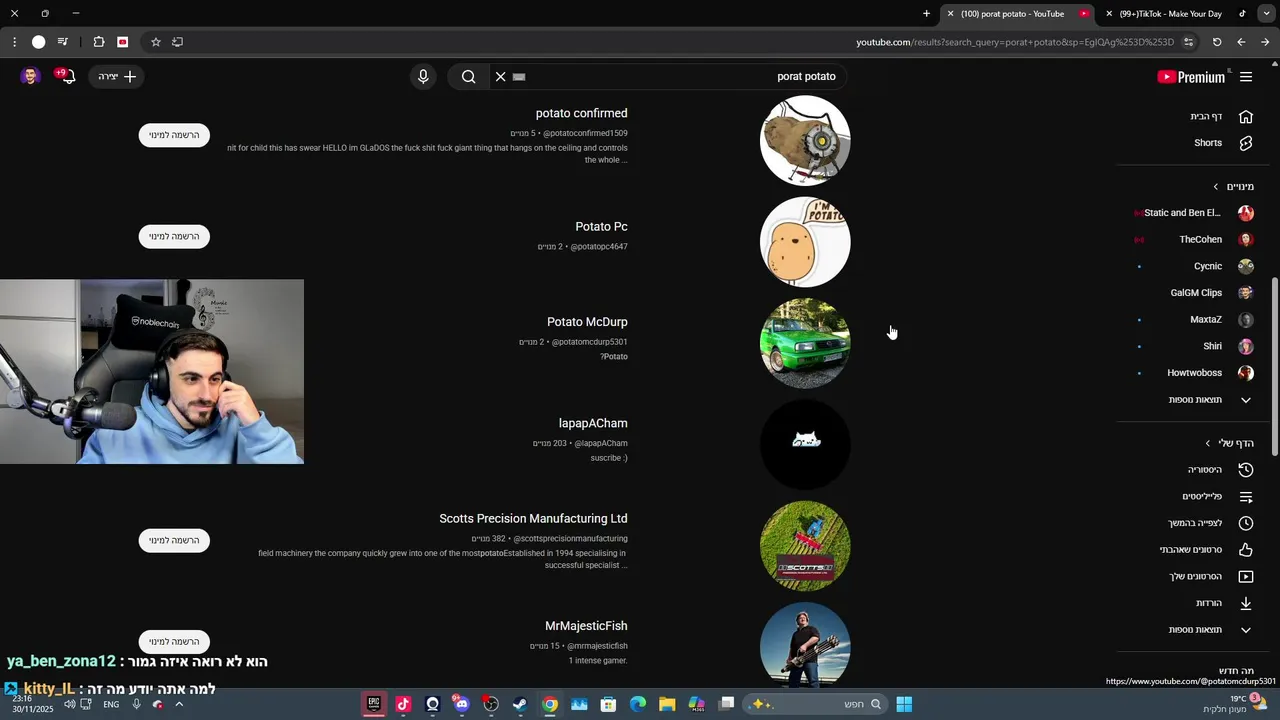Viewport: 1280px width, 720px height.
Task: Open the Potato McDurp green car avatar
Action: pyautogui.click(x=805, y=343)
